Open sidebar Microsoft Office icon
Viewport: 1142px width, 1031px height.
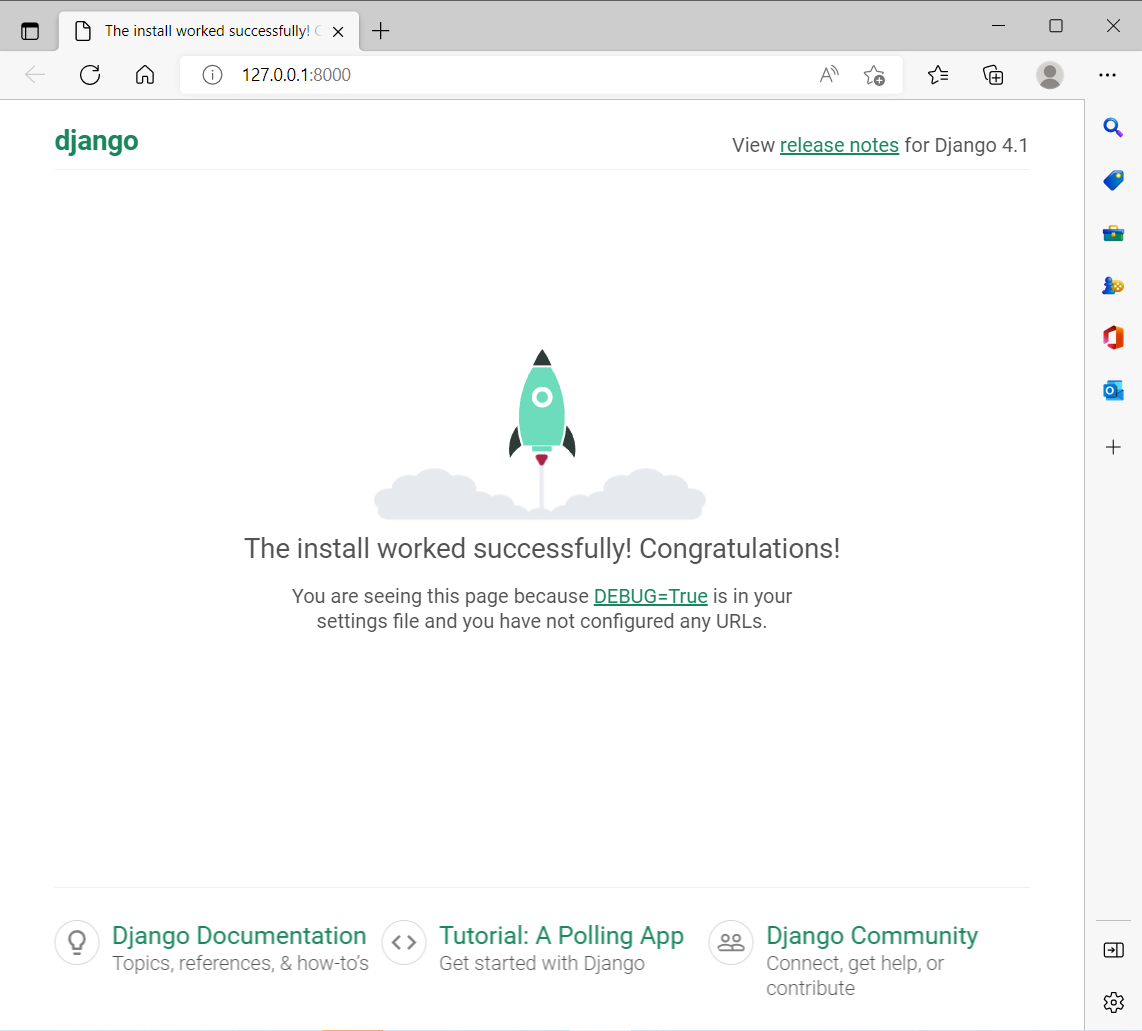point(1113,338)
